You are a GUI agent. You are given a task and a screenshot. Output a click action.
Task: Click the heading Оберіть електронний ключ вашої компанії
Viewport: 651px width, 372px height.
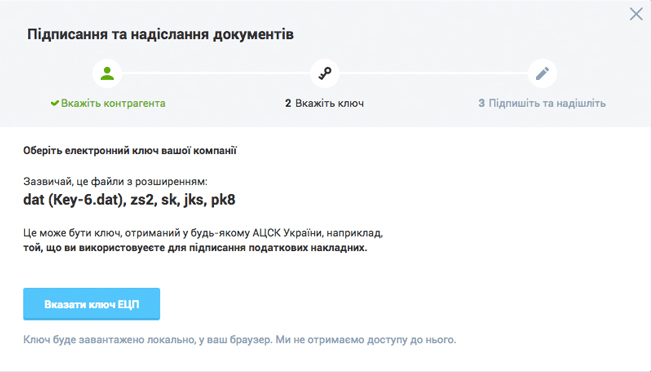click(130, 150)
